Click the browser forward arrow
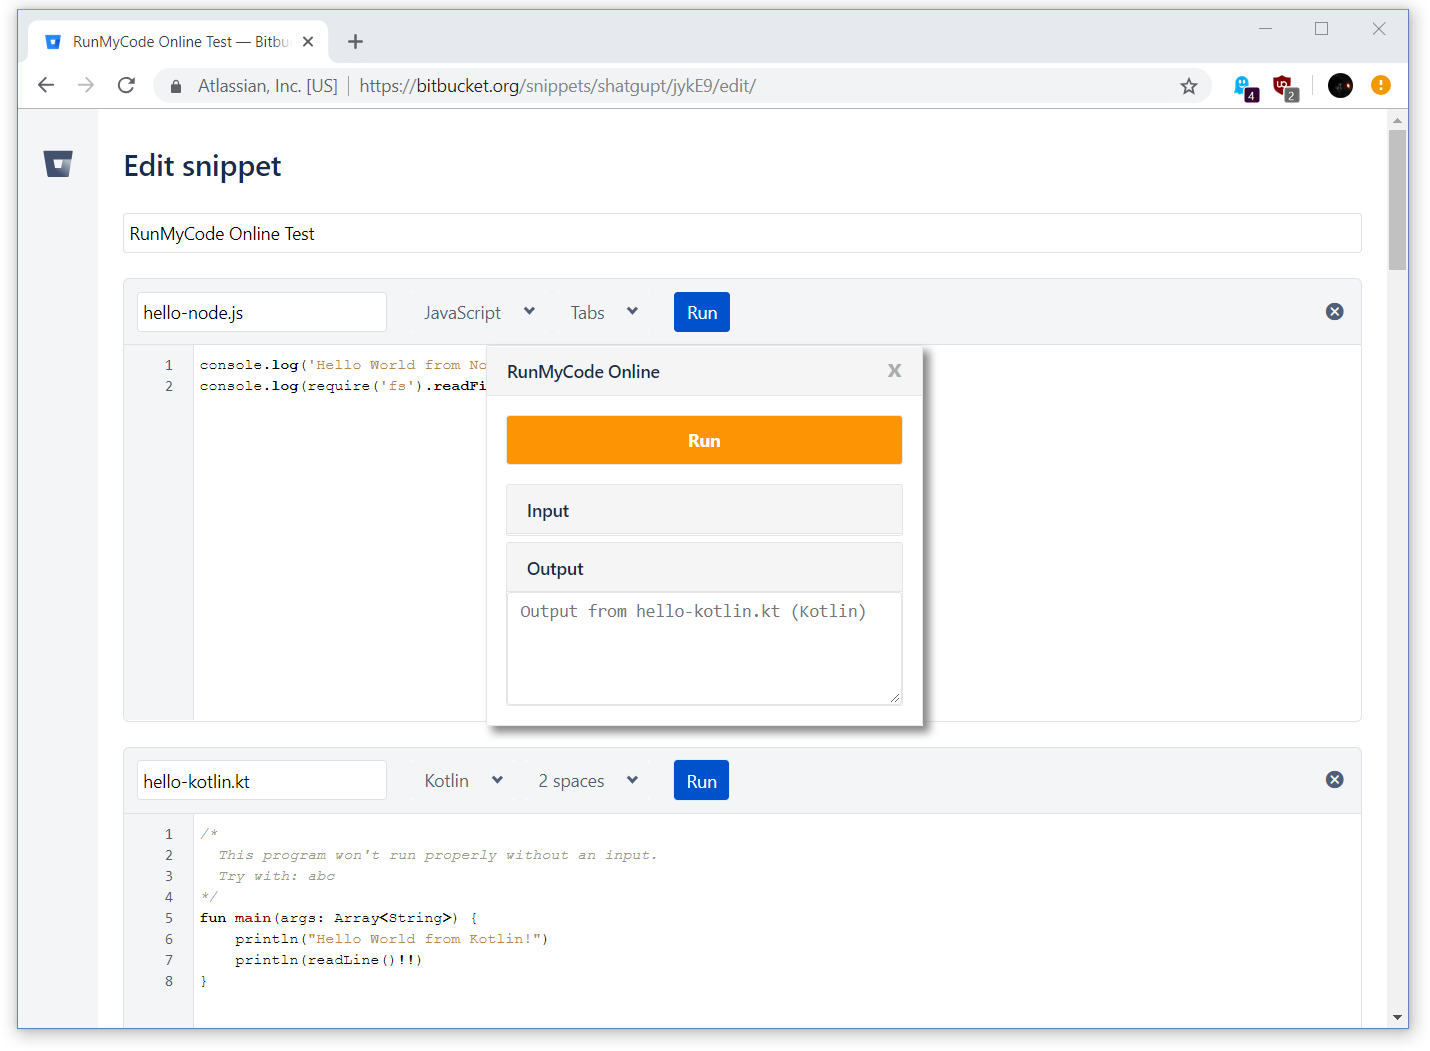The height and width of the screenshot is (1051, 1430). (x=86, y=85)
